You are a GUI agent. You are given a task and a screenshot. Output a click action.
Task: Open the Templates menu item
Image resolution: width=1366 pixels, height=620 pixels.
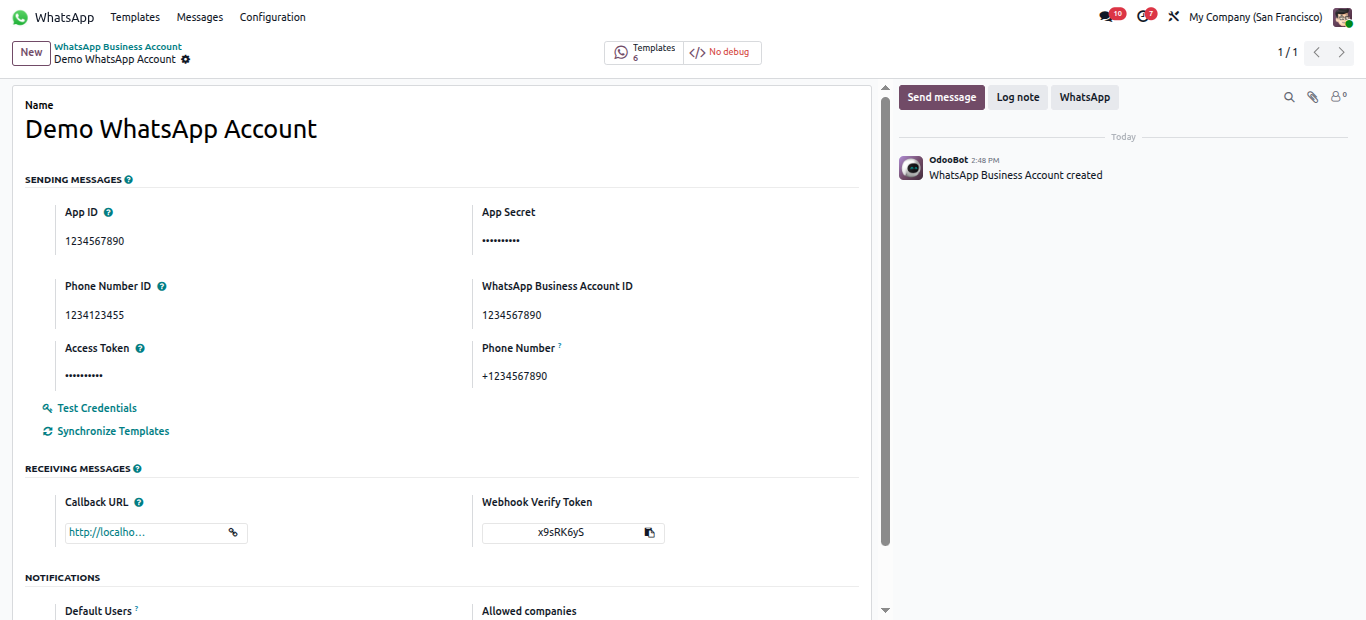[135, 17]
